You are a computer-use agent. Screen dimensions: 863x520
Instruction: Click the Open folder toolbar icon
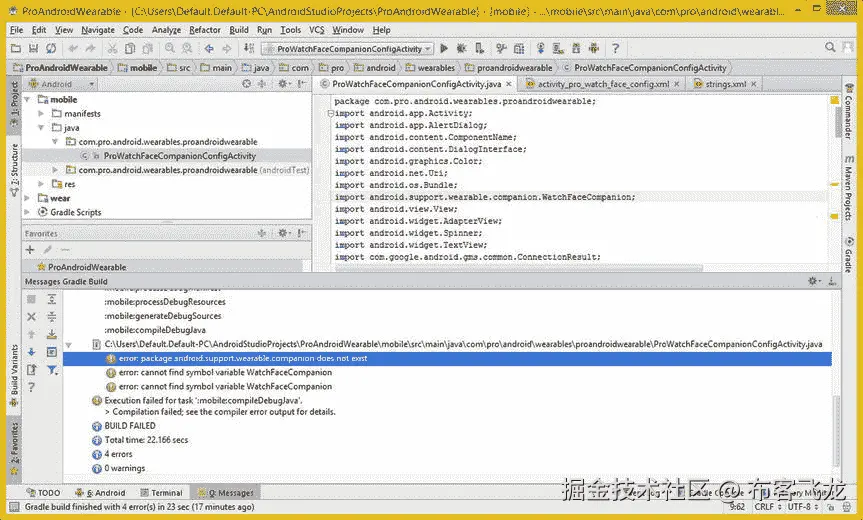(x=16, y=48)
